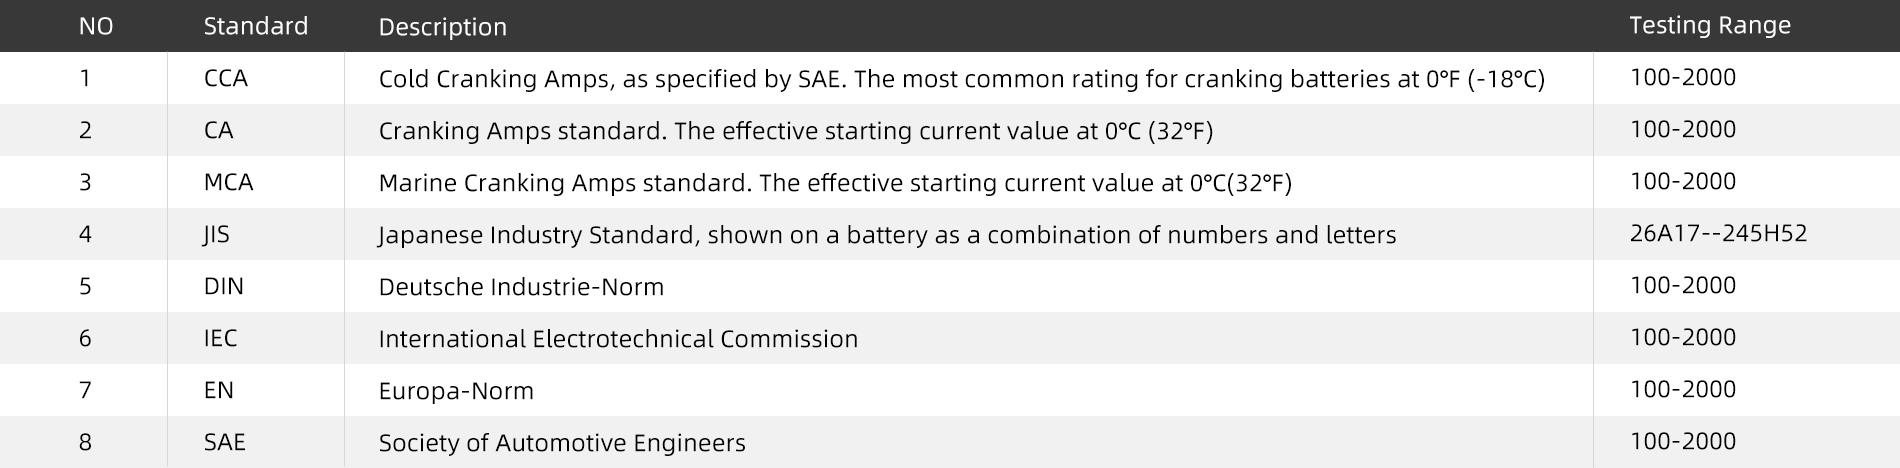Select the JIS standard cell
1900x468 pixels.
216,235
